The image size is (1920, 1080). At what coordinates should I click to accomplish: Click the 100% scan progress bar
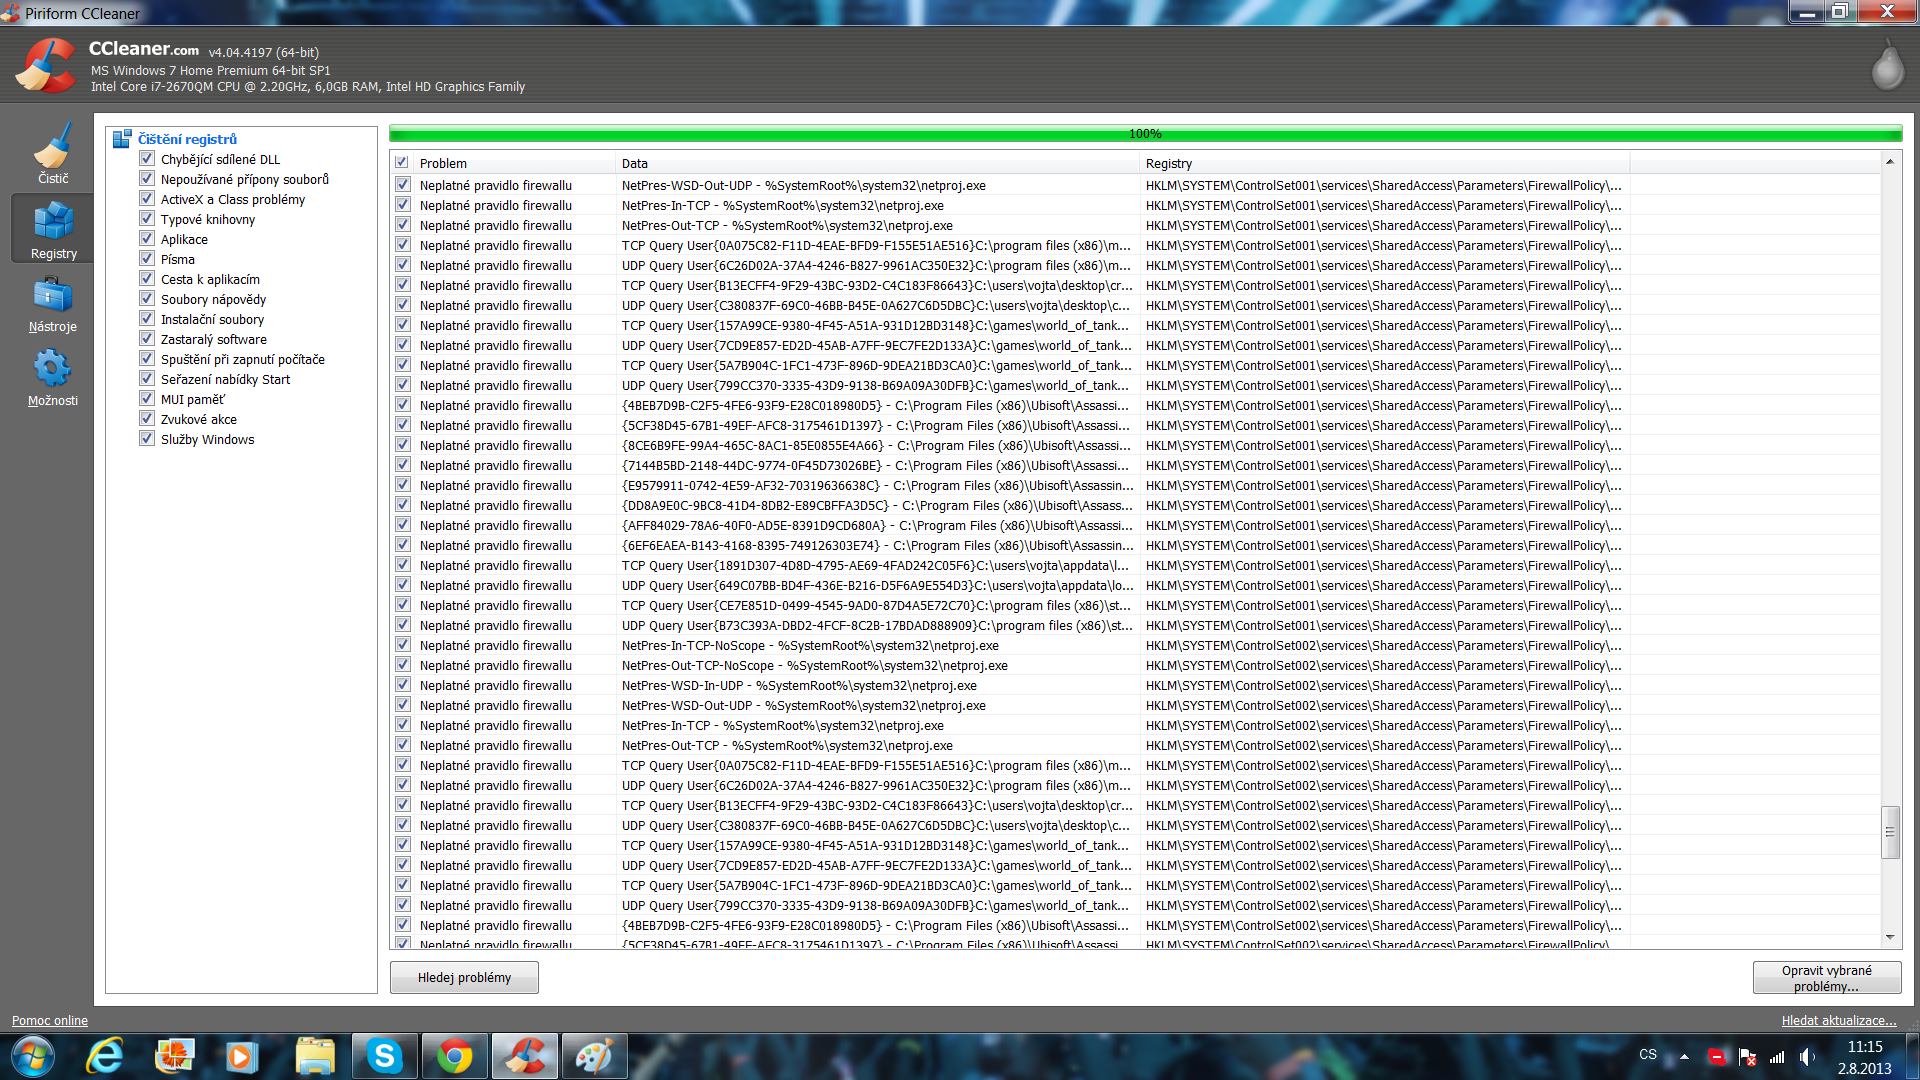pos(1145,134)
